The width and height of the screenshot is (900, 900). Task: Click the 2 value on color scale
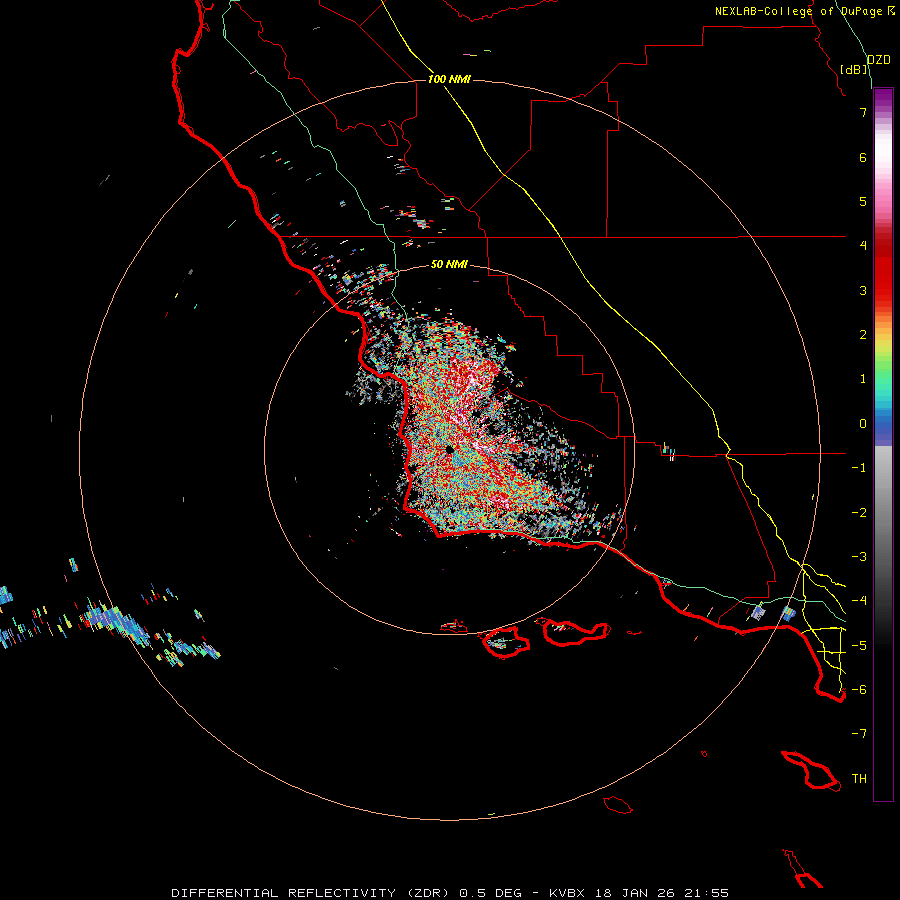pyautogui.click(x=863, y=335)
